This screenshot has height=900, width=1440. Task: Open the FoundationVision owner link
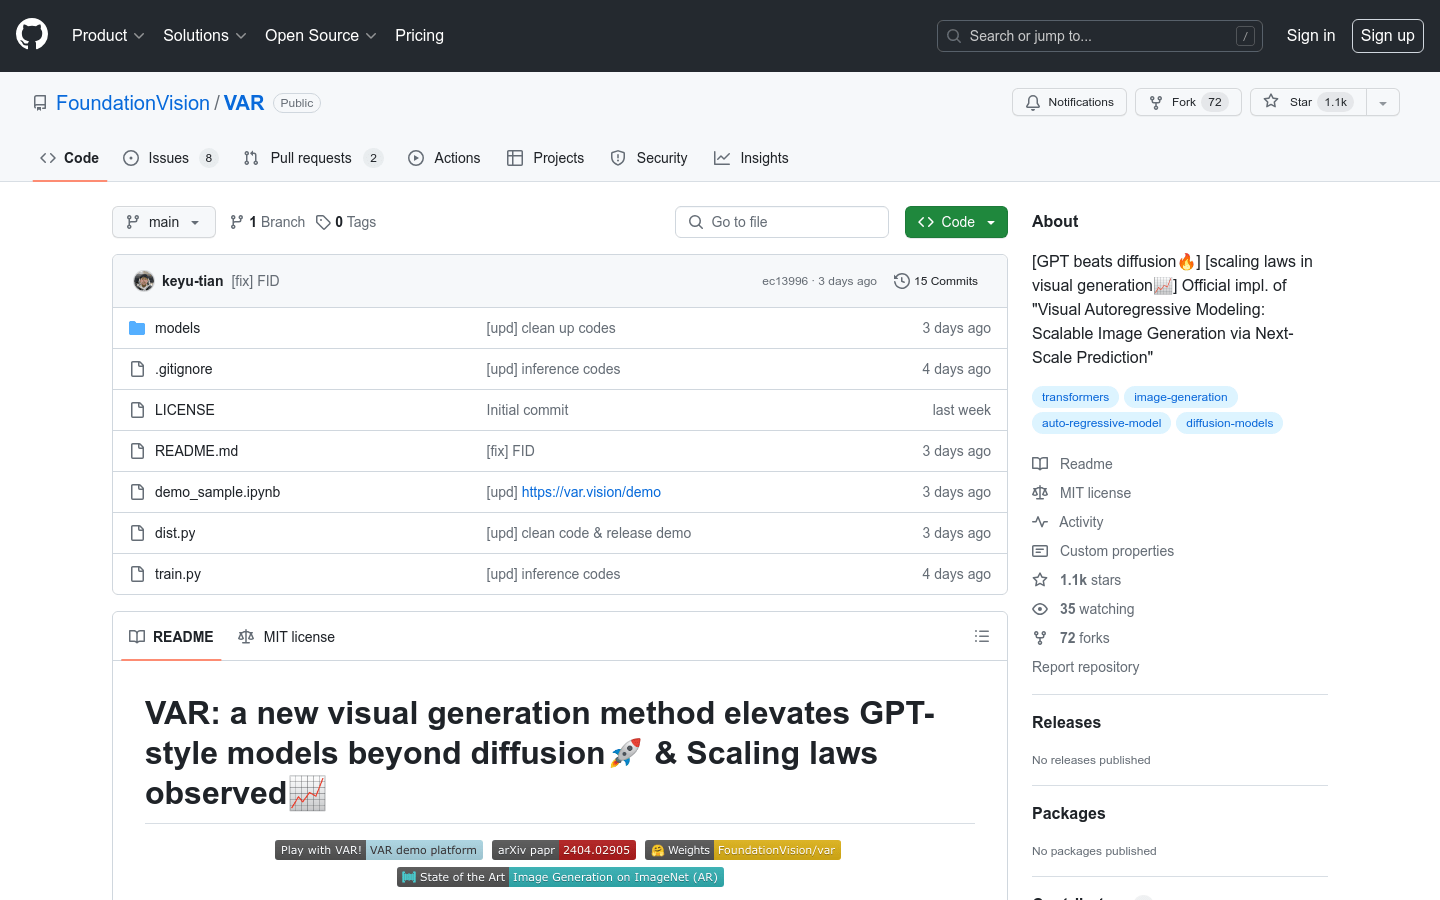pos(133,103)
